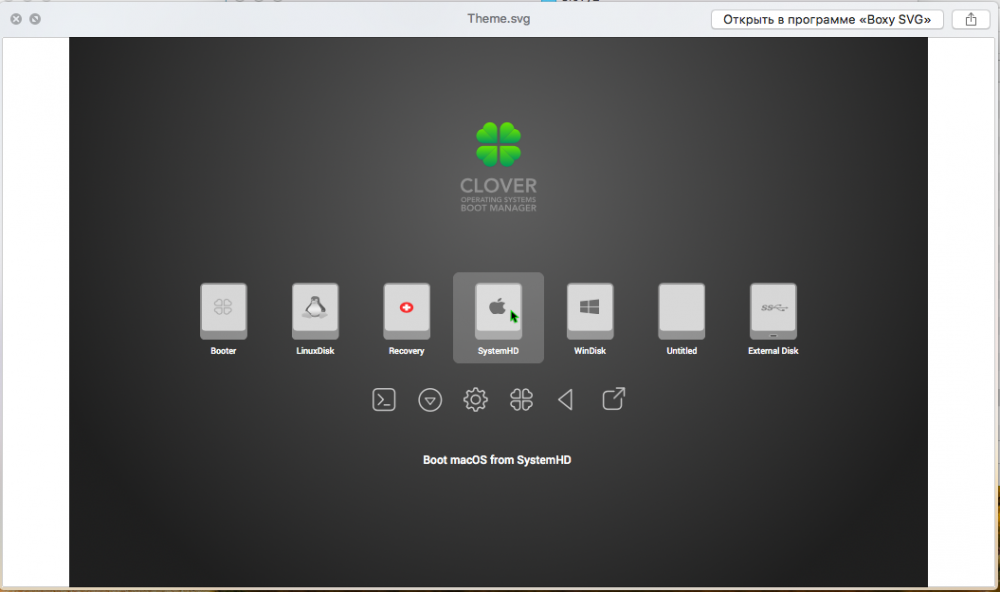The width and height of the screenshot is (1000, 592).
Task: Click the "Recovery" label
Action: (x=406, y=351)
